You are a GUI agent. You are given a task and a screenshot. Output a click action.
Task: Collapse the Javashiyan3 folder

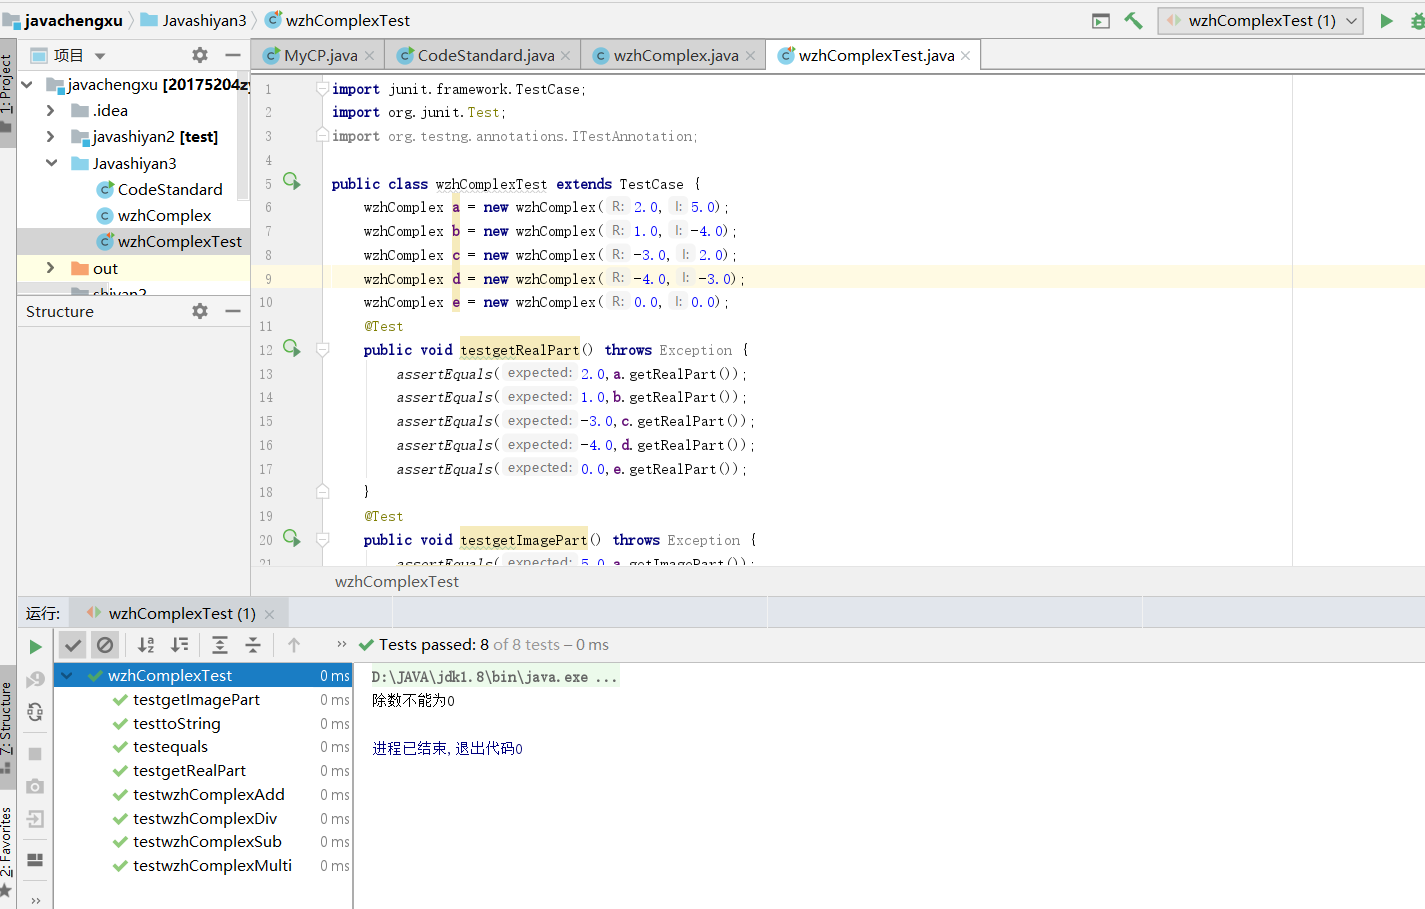coord(50,163)
